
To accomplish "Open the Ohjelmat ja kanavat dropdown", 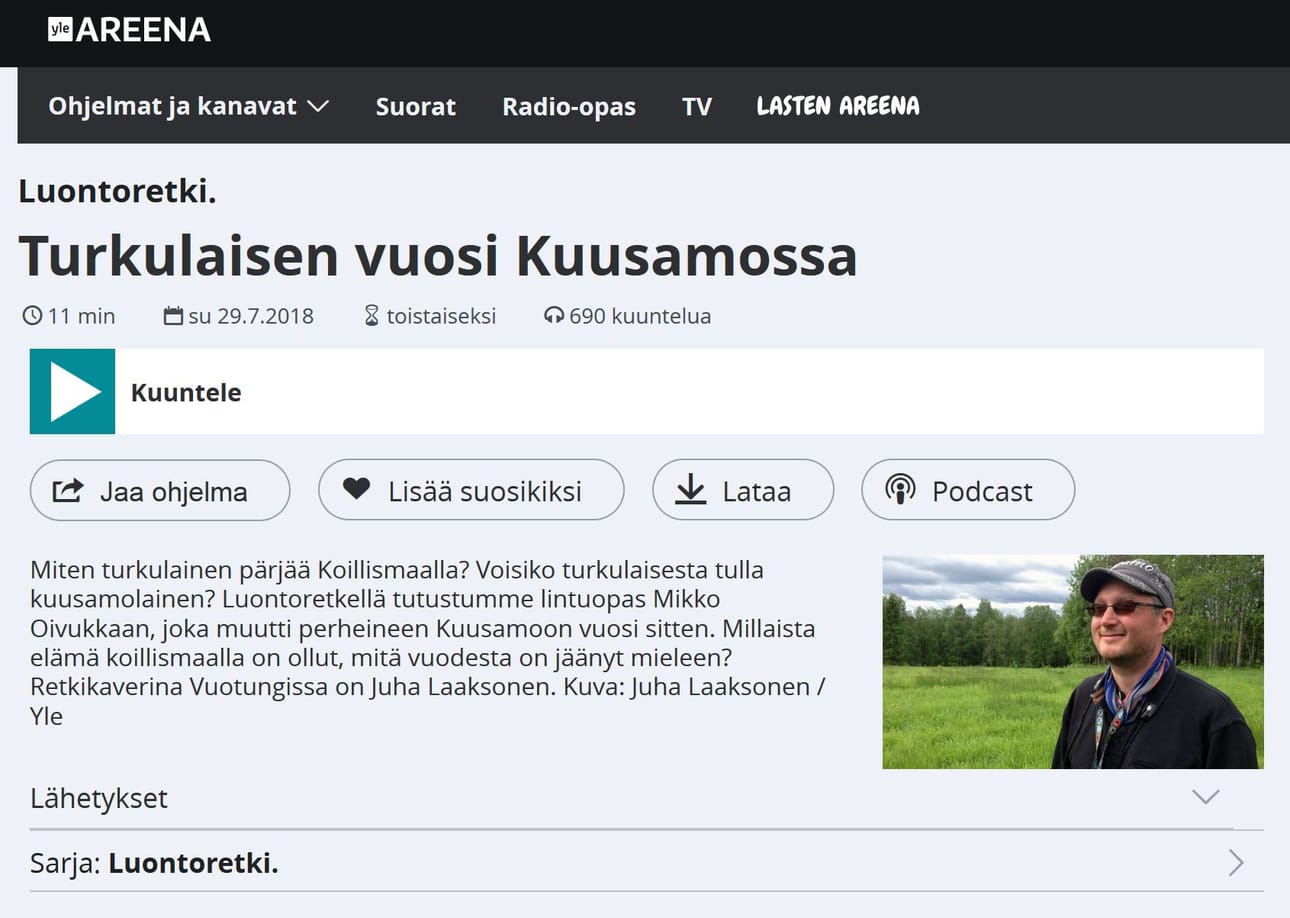I will [x=189, y=106].
